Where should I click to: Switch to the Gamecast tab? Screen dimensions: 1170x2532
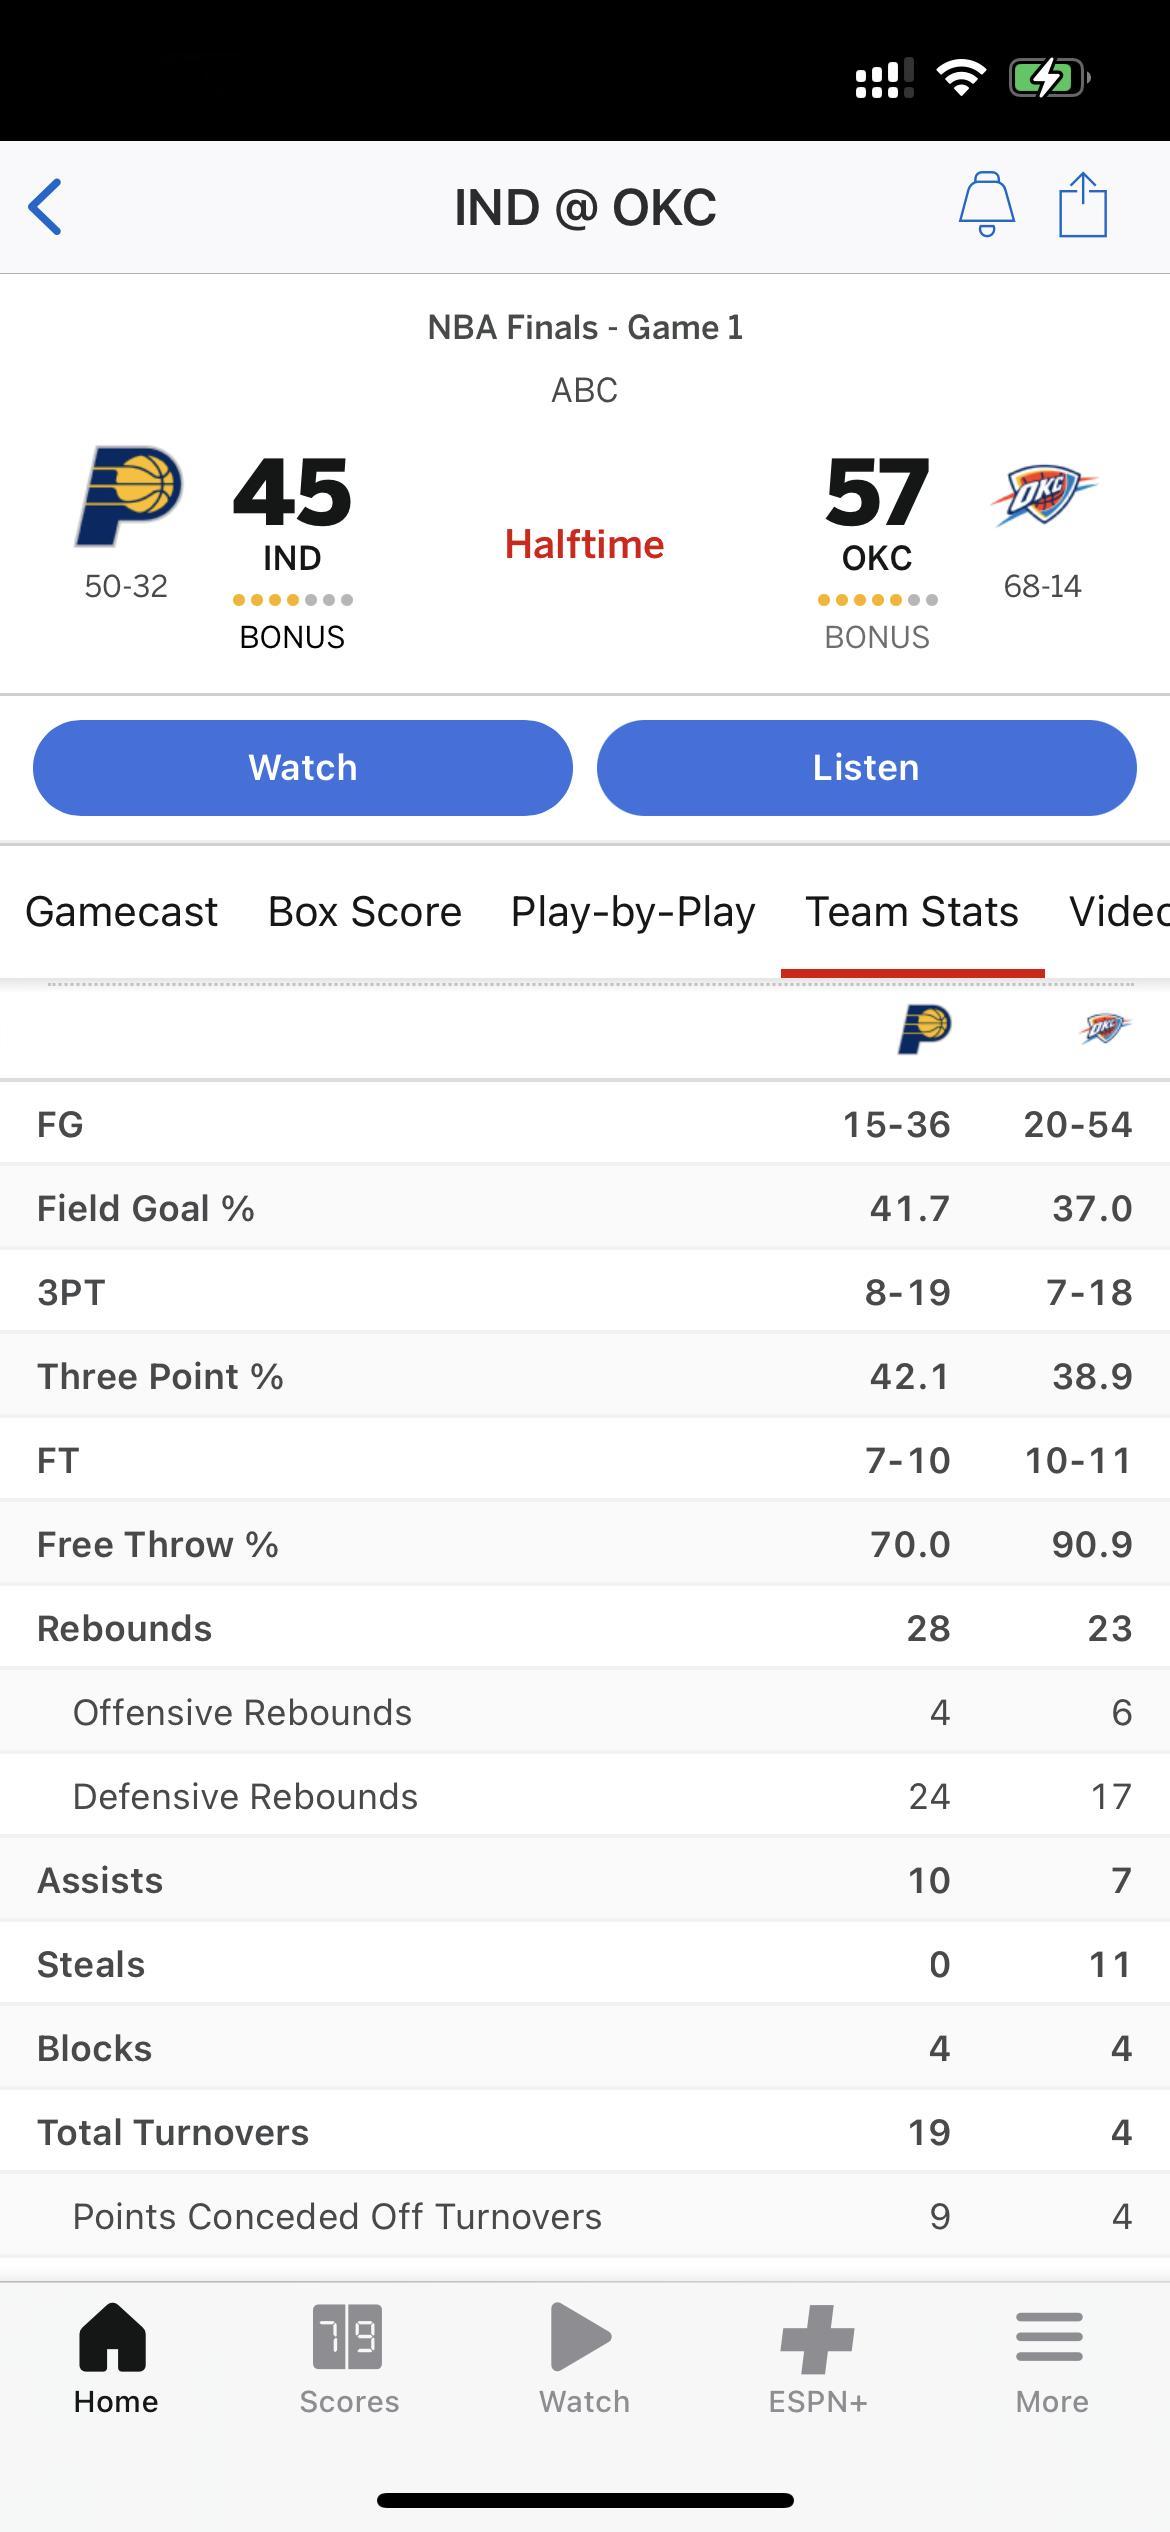pyautogui.click(x=121, y=912)
